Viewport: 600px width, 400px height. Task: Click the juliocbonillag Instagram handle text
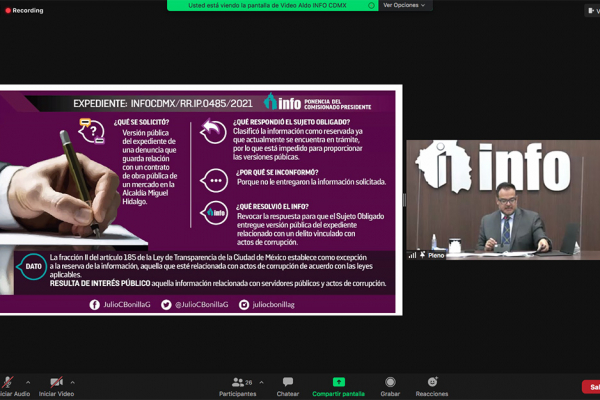pyautogui.click(x=273, y=305)
